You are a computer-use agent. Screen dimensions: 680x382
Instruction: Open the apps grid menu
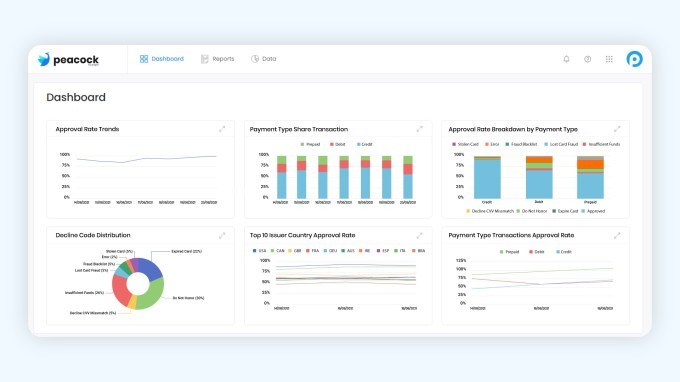point(609,59)
